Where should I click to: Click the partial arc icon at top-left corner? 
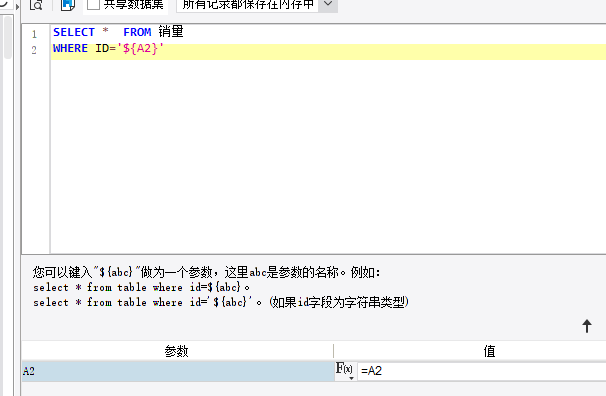(3, 3)
